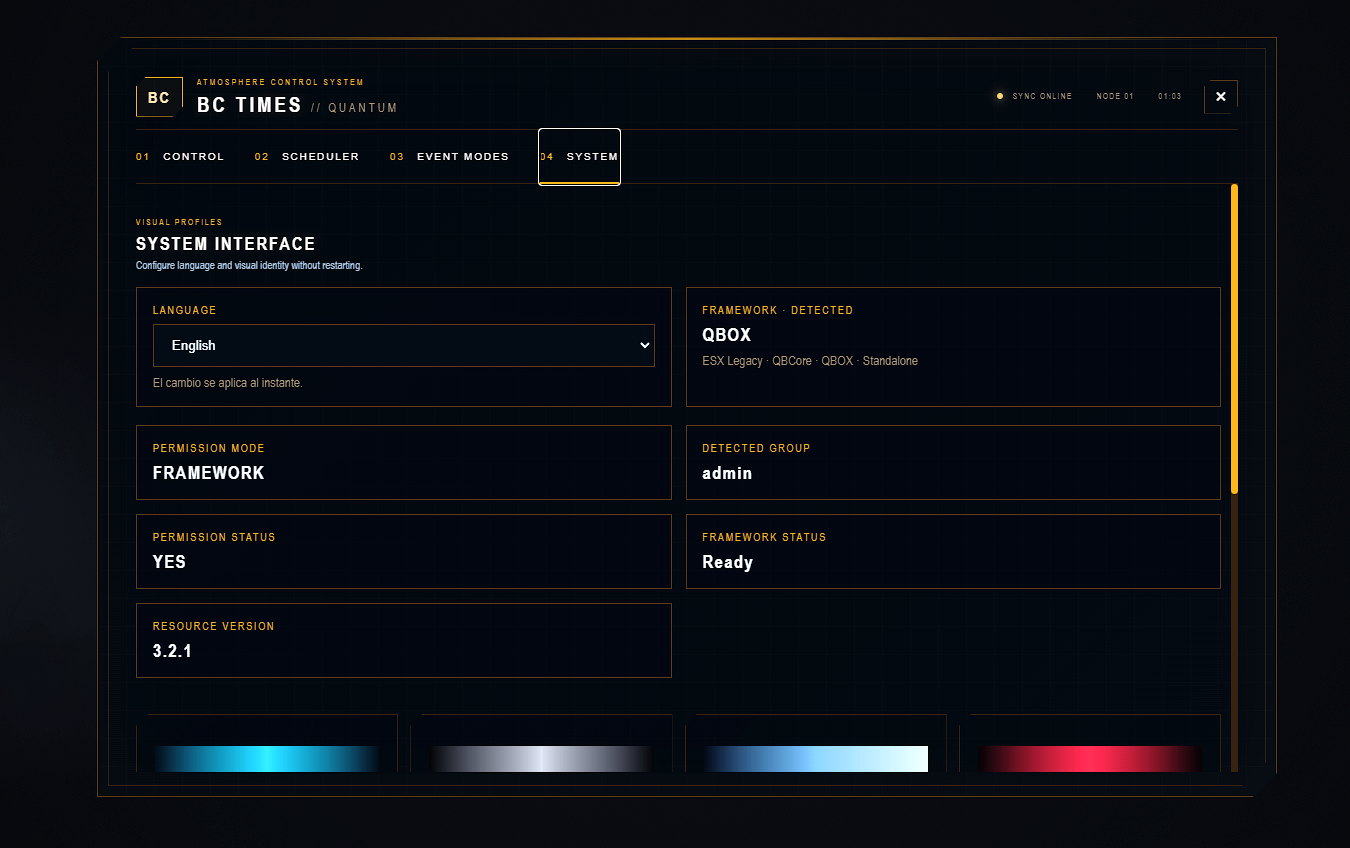Click the Sync Online status indicator

(1034, 97)
